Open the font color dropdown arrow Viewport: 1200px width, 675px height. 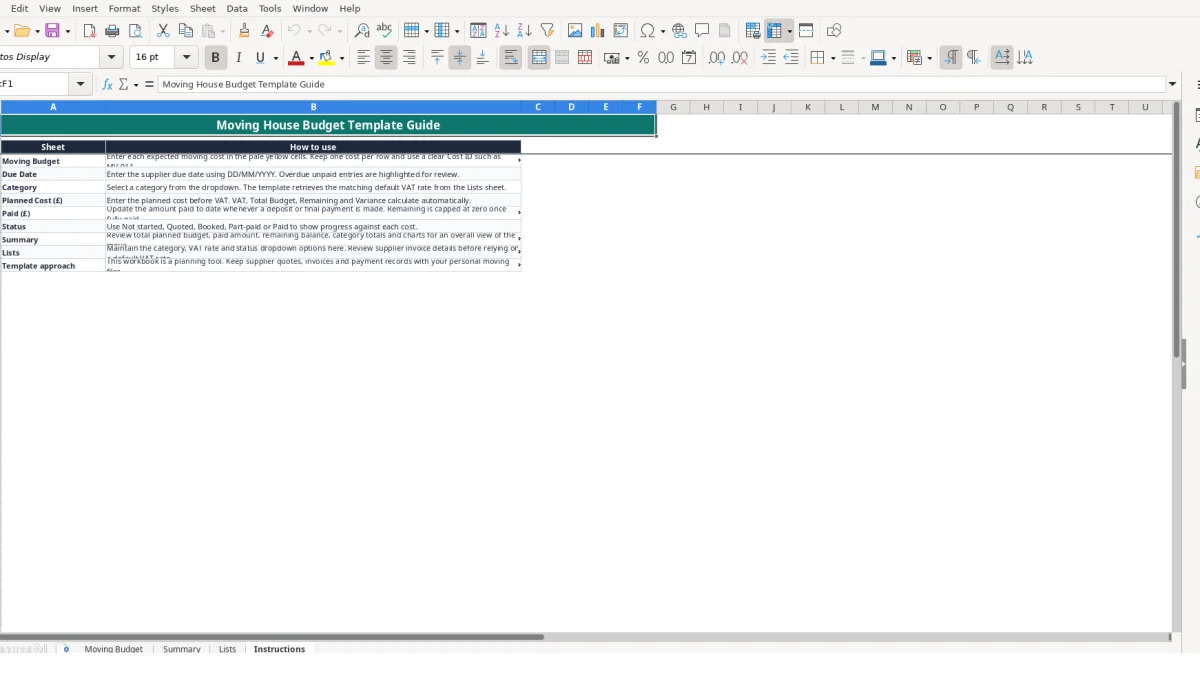(x=311, y=58)
